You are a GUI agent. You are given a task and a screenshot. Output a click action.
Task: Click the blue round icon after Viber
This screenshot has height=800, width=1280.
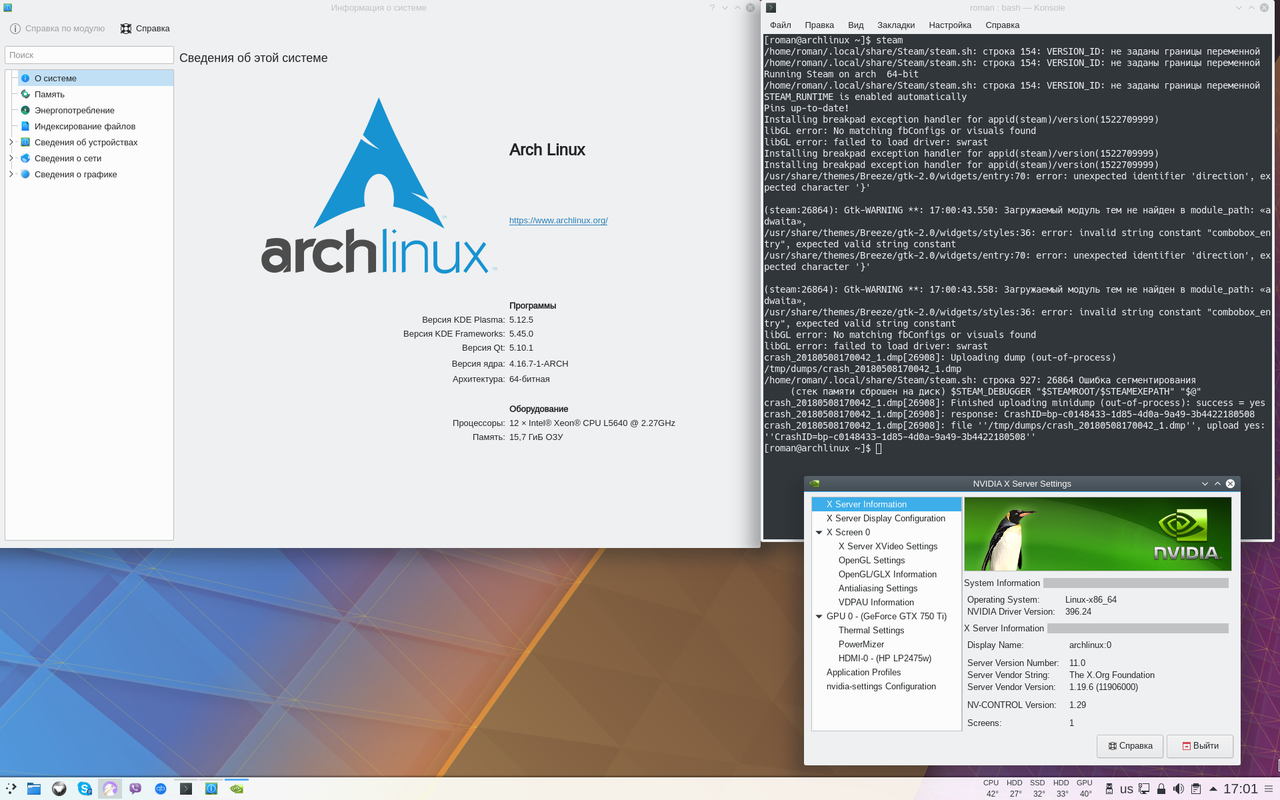click(x=161, y=788)
